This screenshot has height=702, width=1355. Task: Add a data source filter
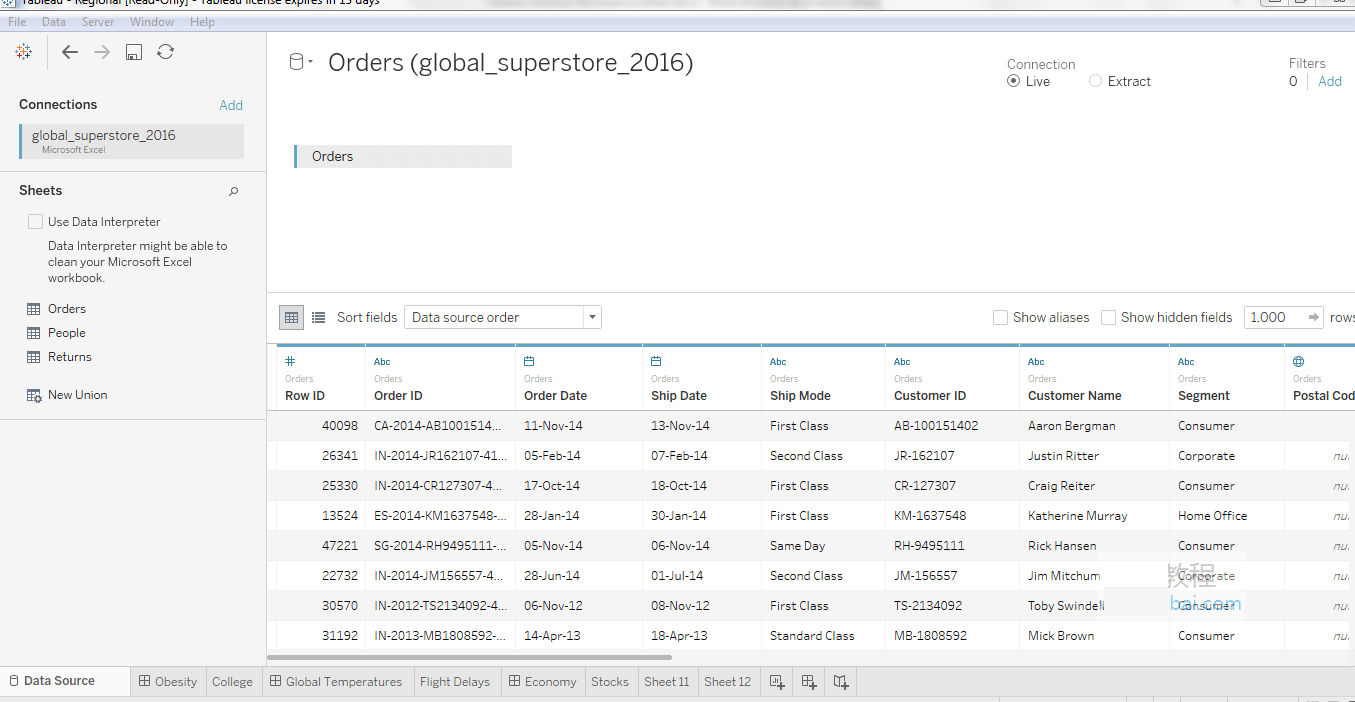coord(1330,82)
